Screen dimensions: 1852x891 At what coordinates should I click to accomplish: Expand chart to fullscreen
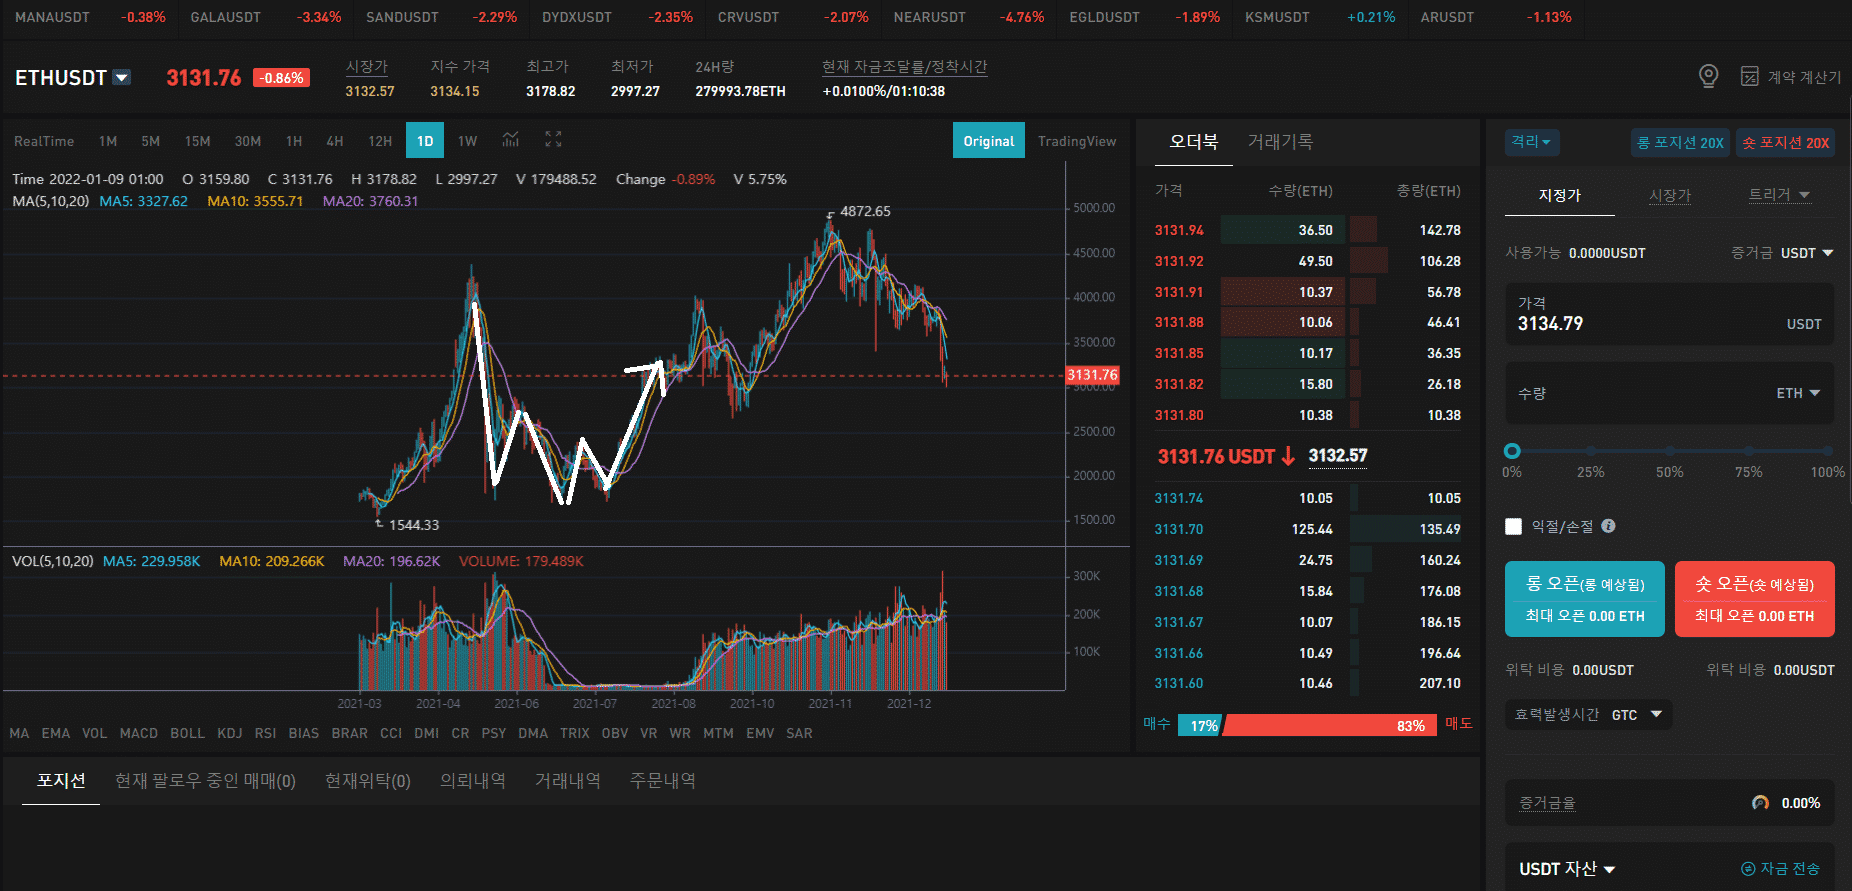tap(553, 140)
